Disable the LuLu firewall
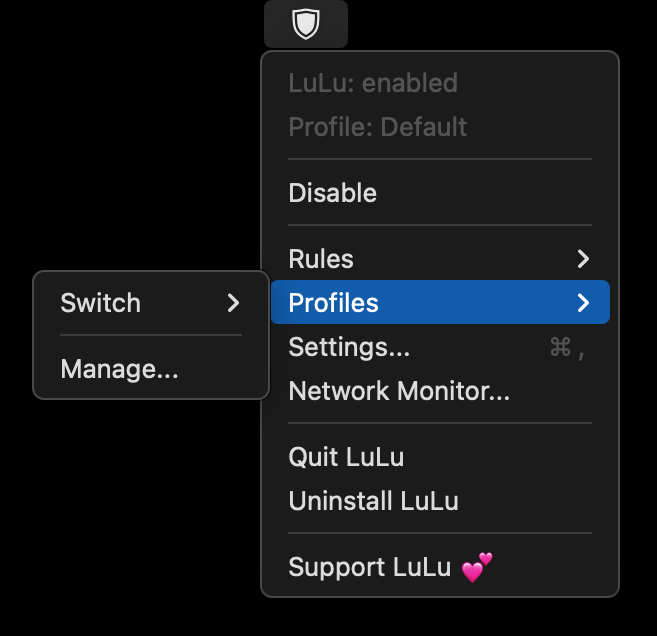Viewport: 657px width, 636px height. tap(440, 193)
